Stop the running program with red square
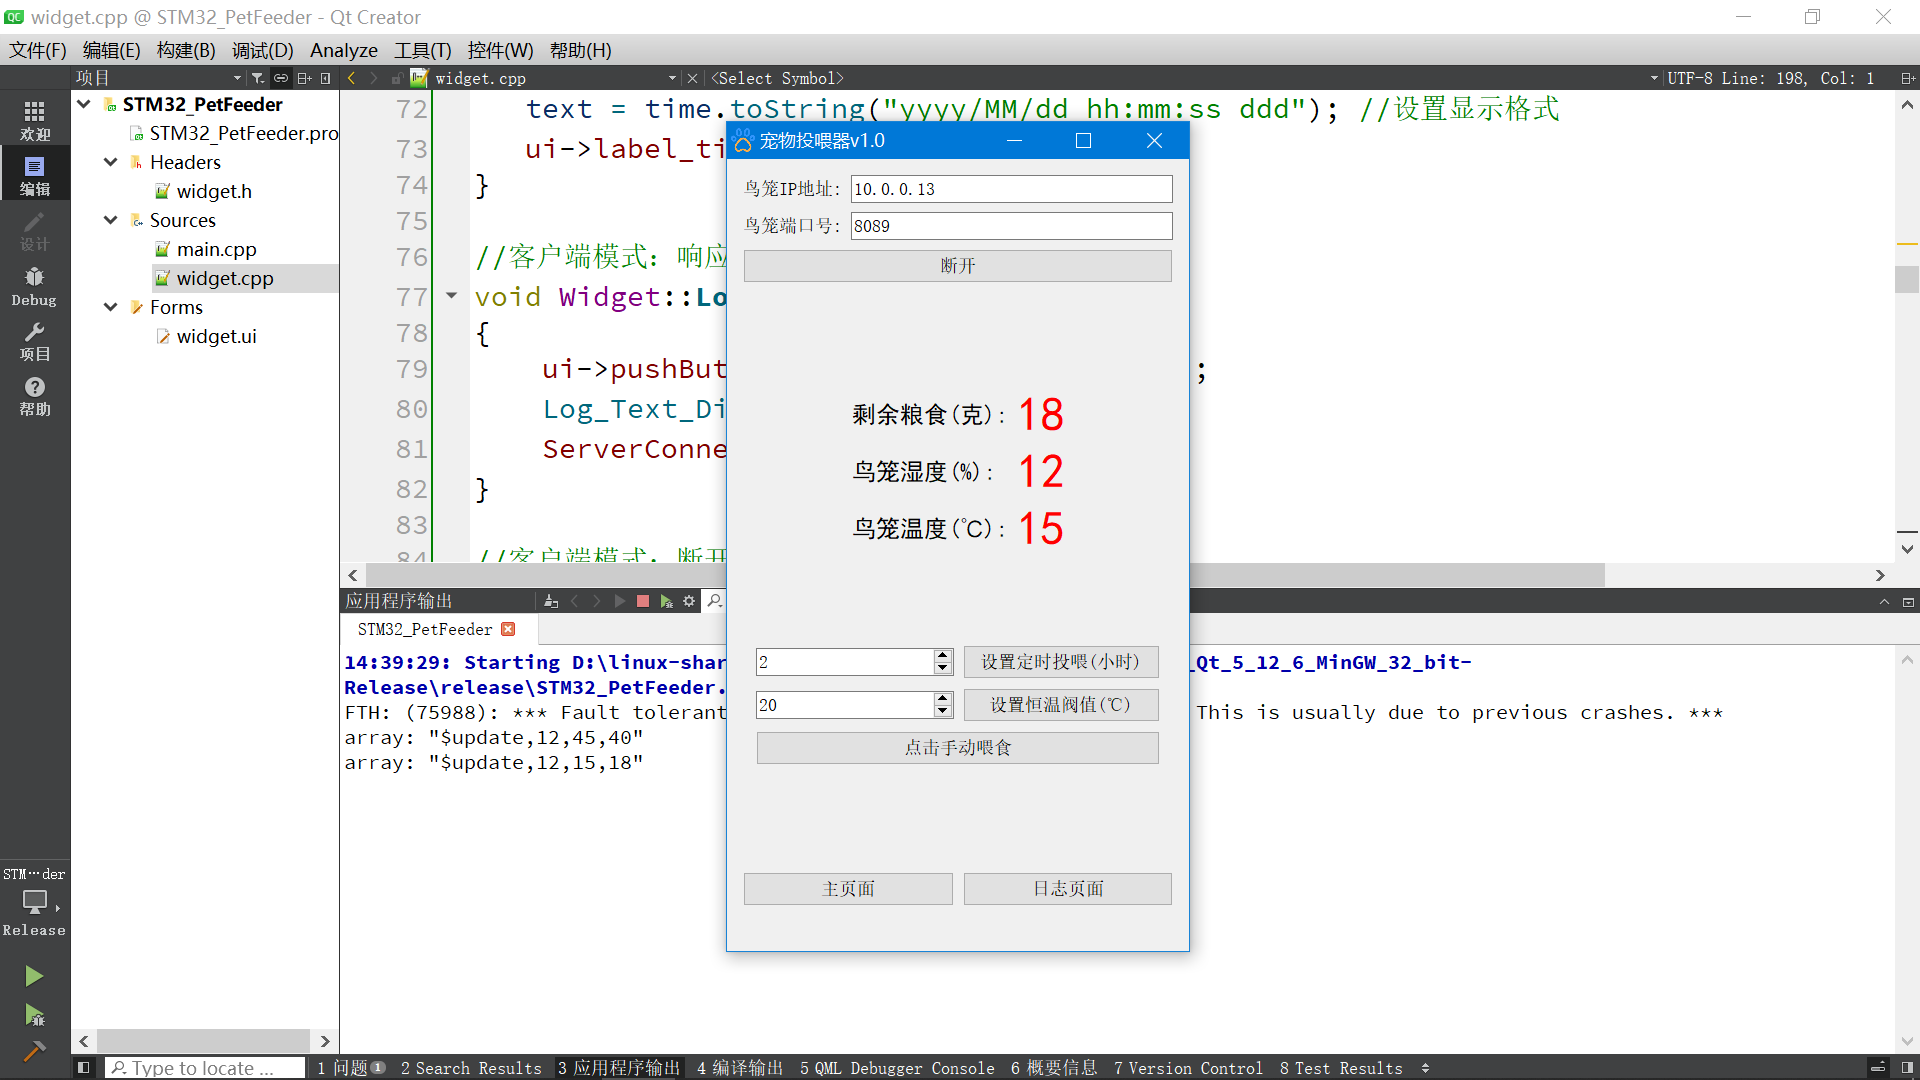 [x=643, y=601]
